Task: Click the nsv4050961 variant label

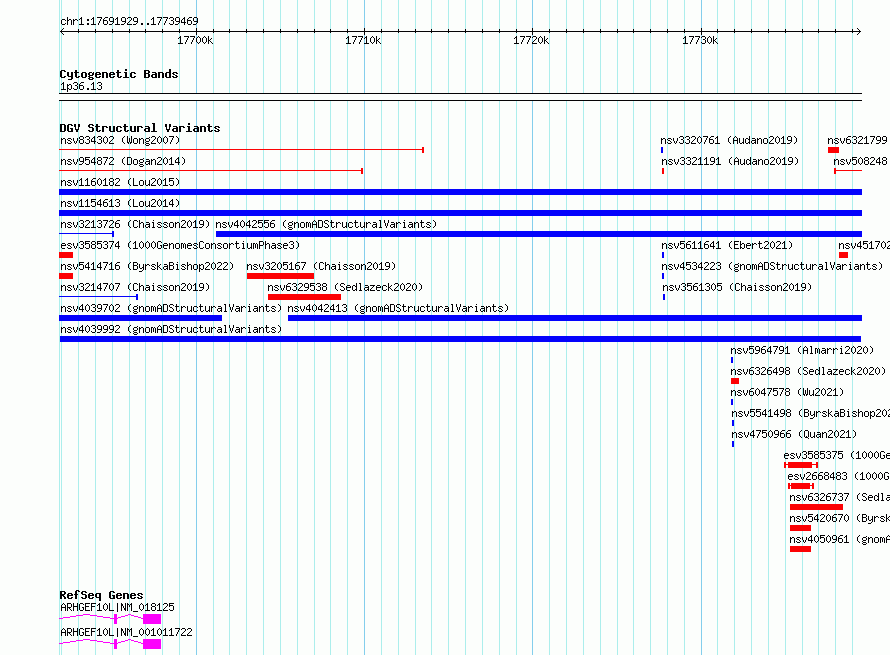Action: [839, 539]
